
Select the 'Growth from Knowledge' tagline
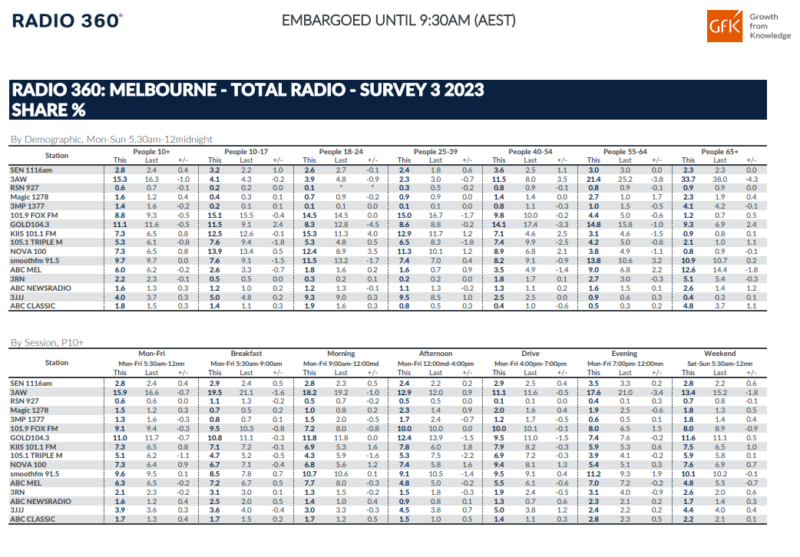click(770, 26)
